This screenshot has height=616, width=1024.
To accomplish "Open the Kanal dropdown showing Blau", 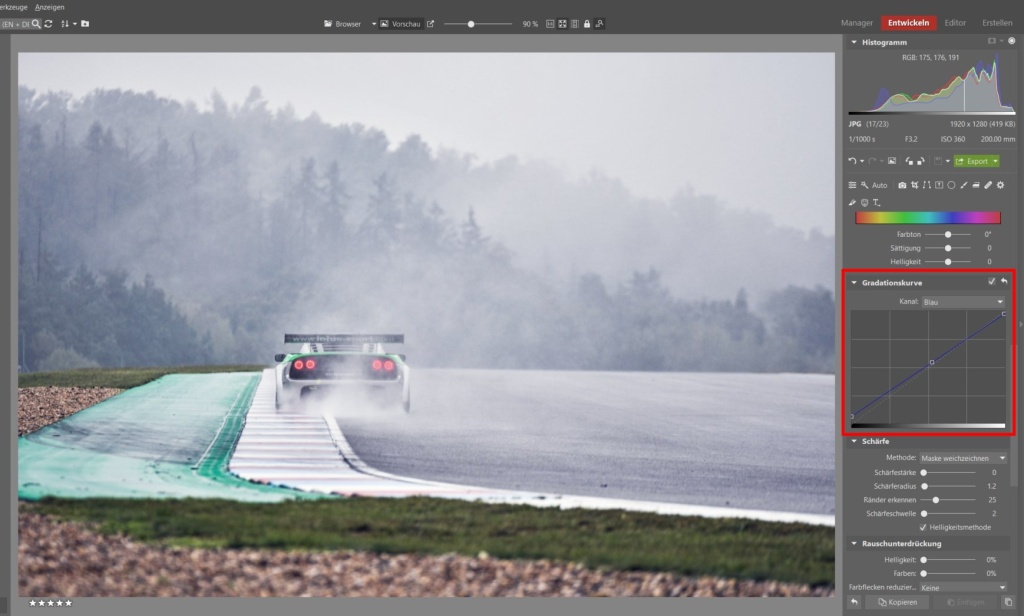I will 963,302.
